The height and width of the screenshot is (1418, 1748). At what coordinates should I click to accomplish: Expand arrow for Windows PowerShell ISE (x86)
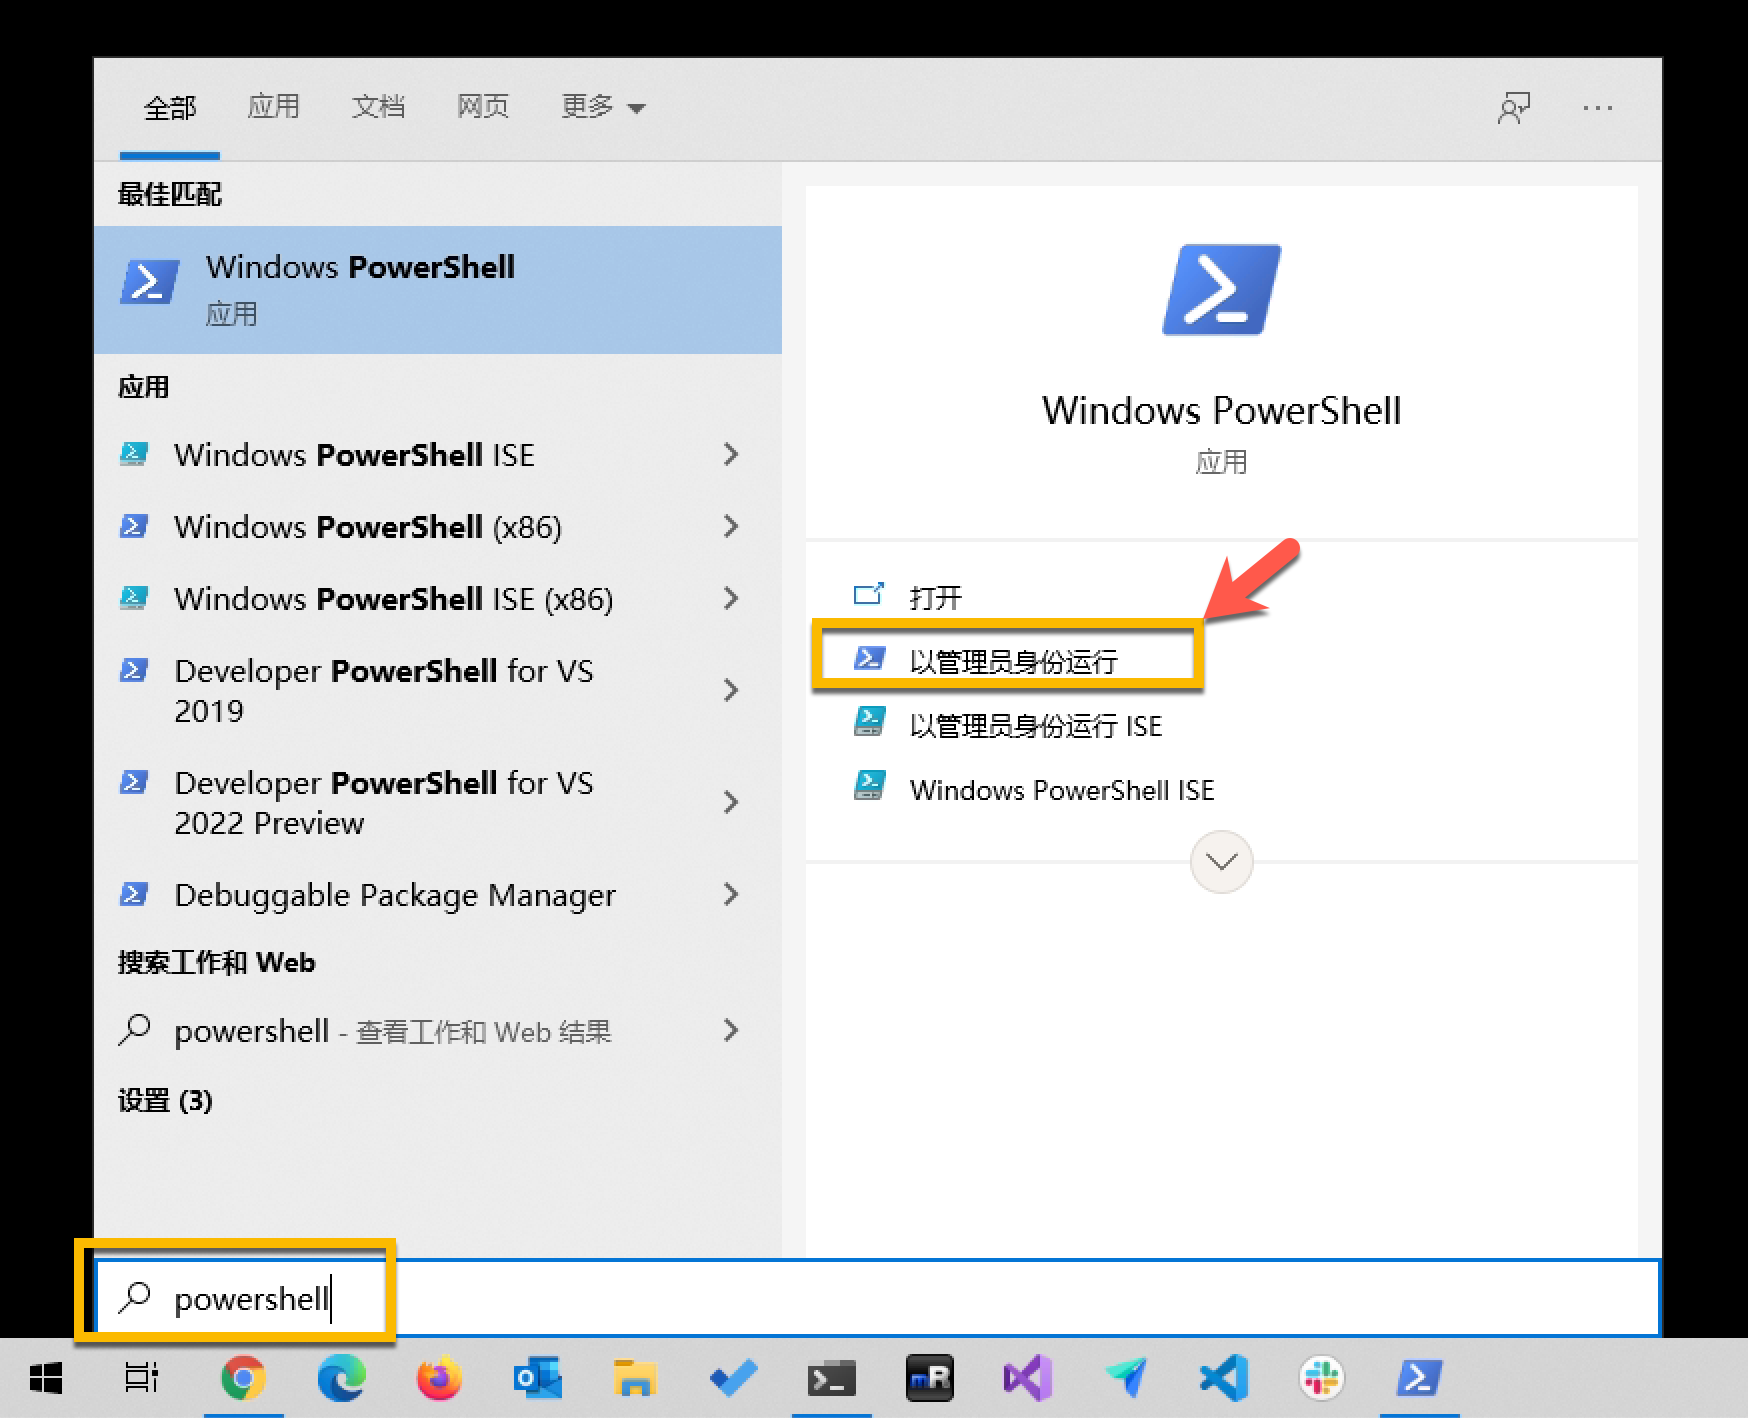pyautogui.click(x=731, y=599)
